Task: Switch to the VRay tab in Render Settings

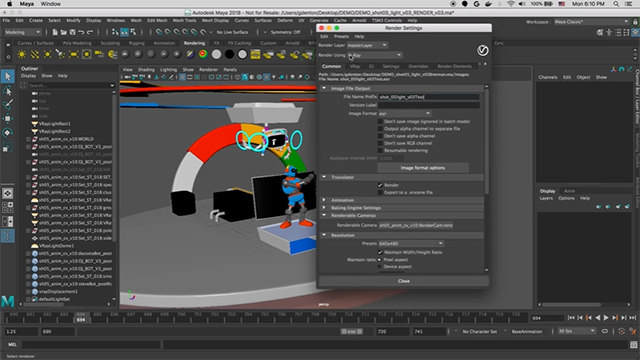Action: pos(355,66)
